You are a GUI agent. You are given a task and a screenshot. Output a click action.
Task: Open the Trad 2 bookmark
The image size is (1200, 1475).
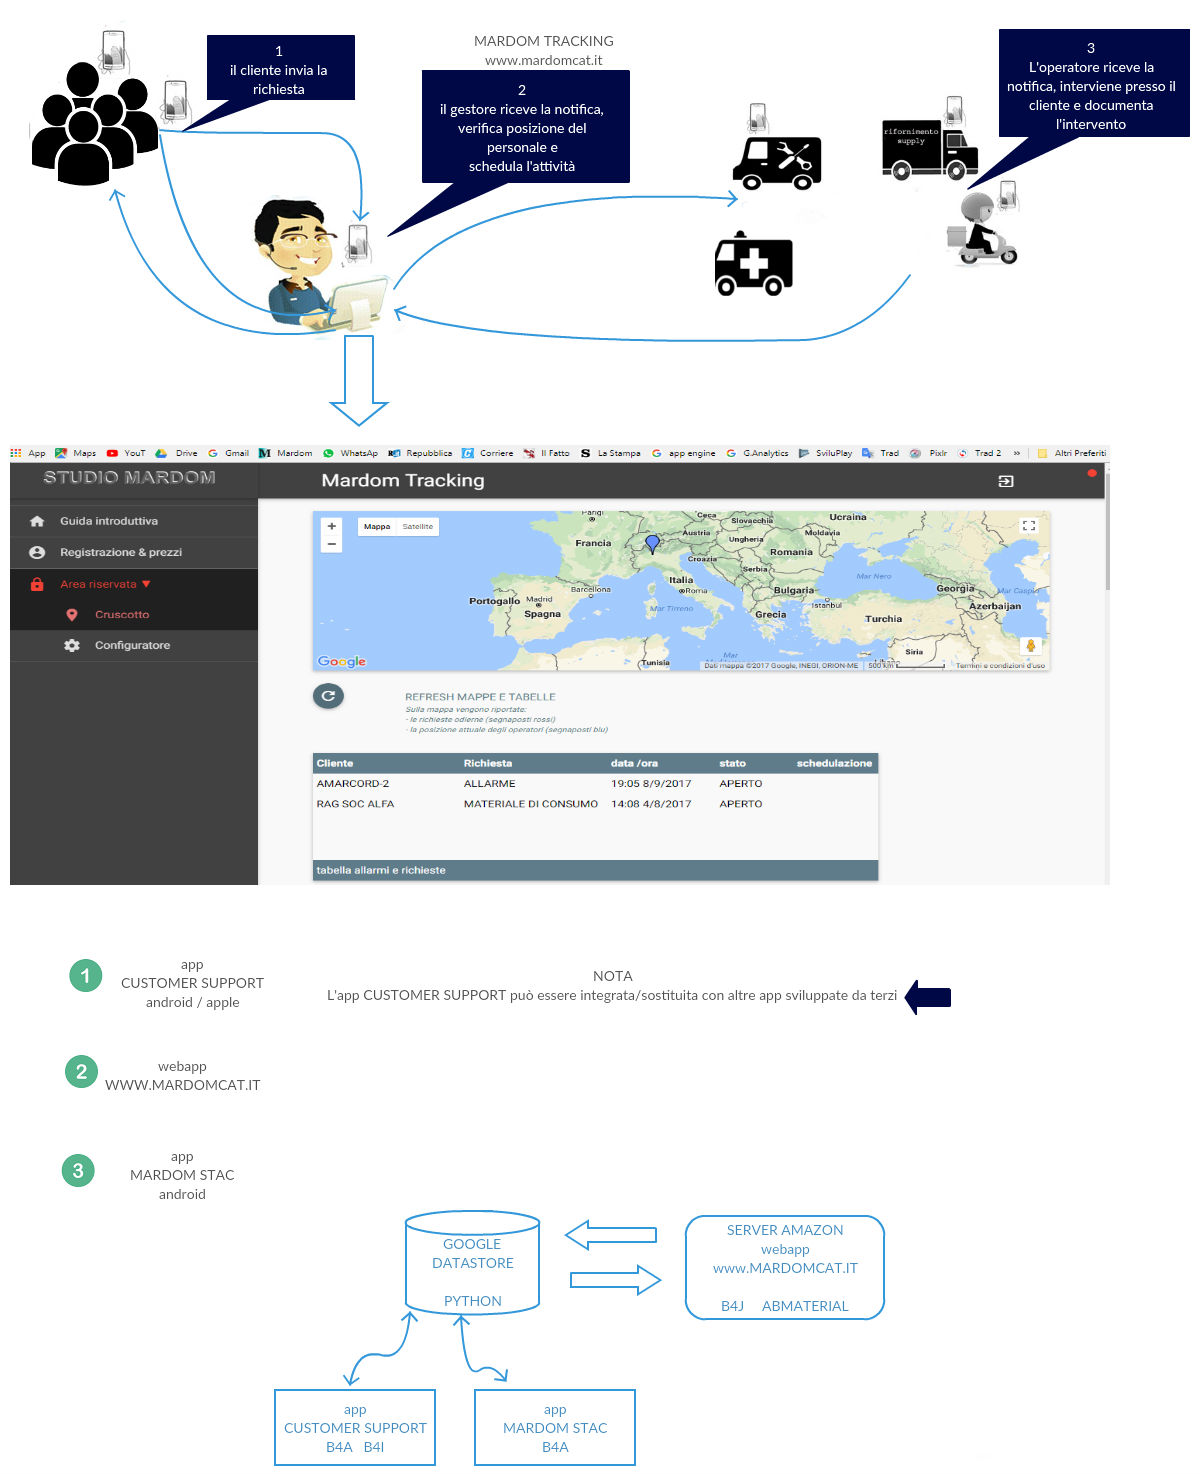979,453
